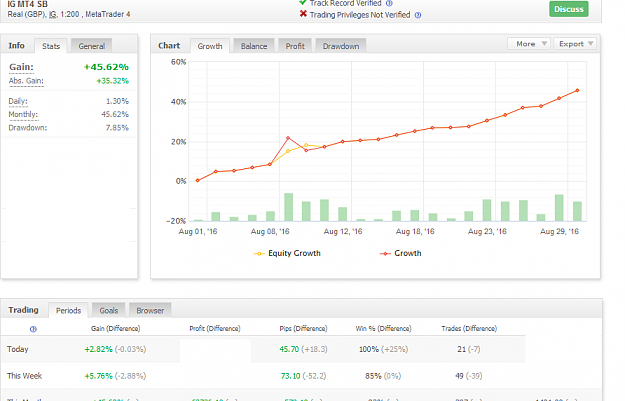
Task: Select the Drawdown chart tab
Action: click(x=341, y=46)
